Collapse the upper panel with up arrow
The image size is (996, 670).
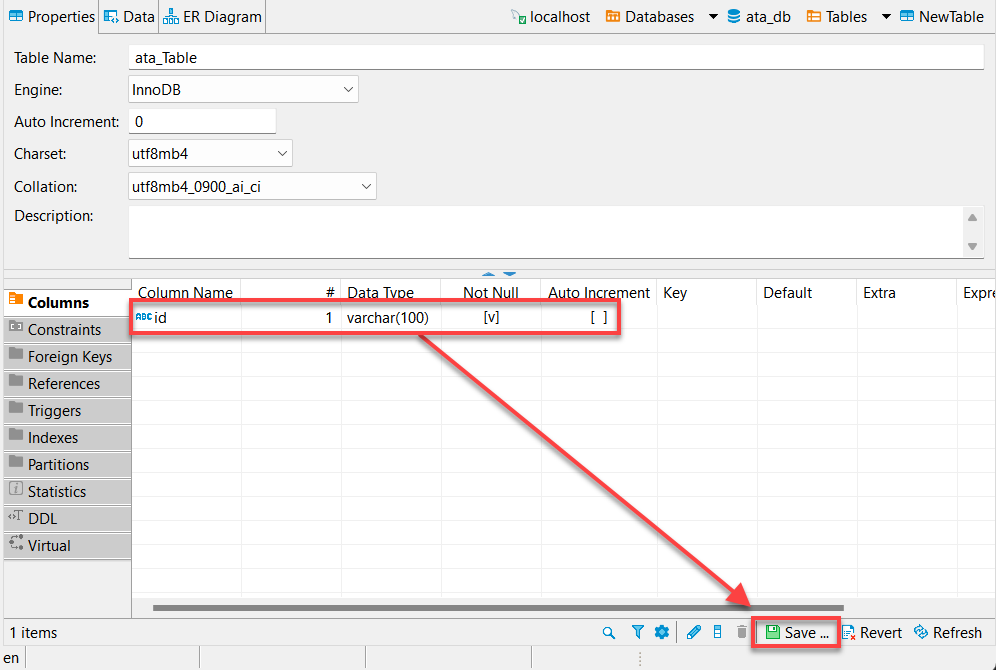tap(488, 274)
